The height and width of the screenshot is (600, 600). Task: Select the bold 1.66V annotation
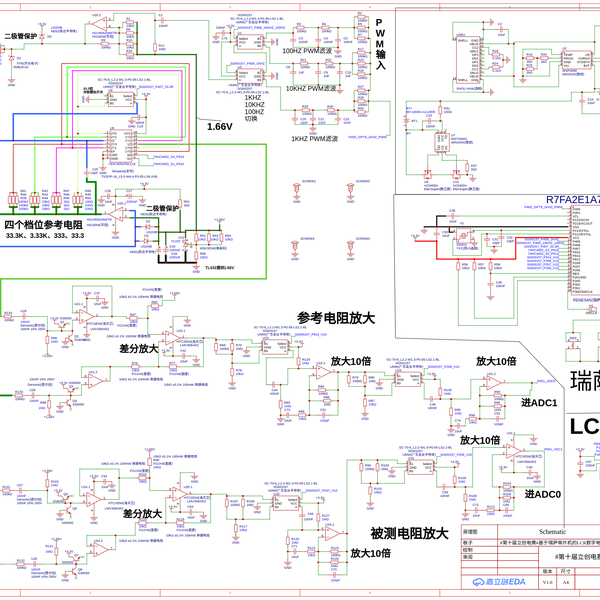pos(220,127)
